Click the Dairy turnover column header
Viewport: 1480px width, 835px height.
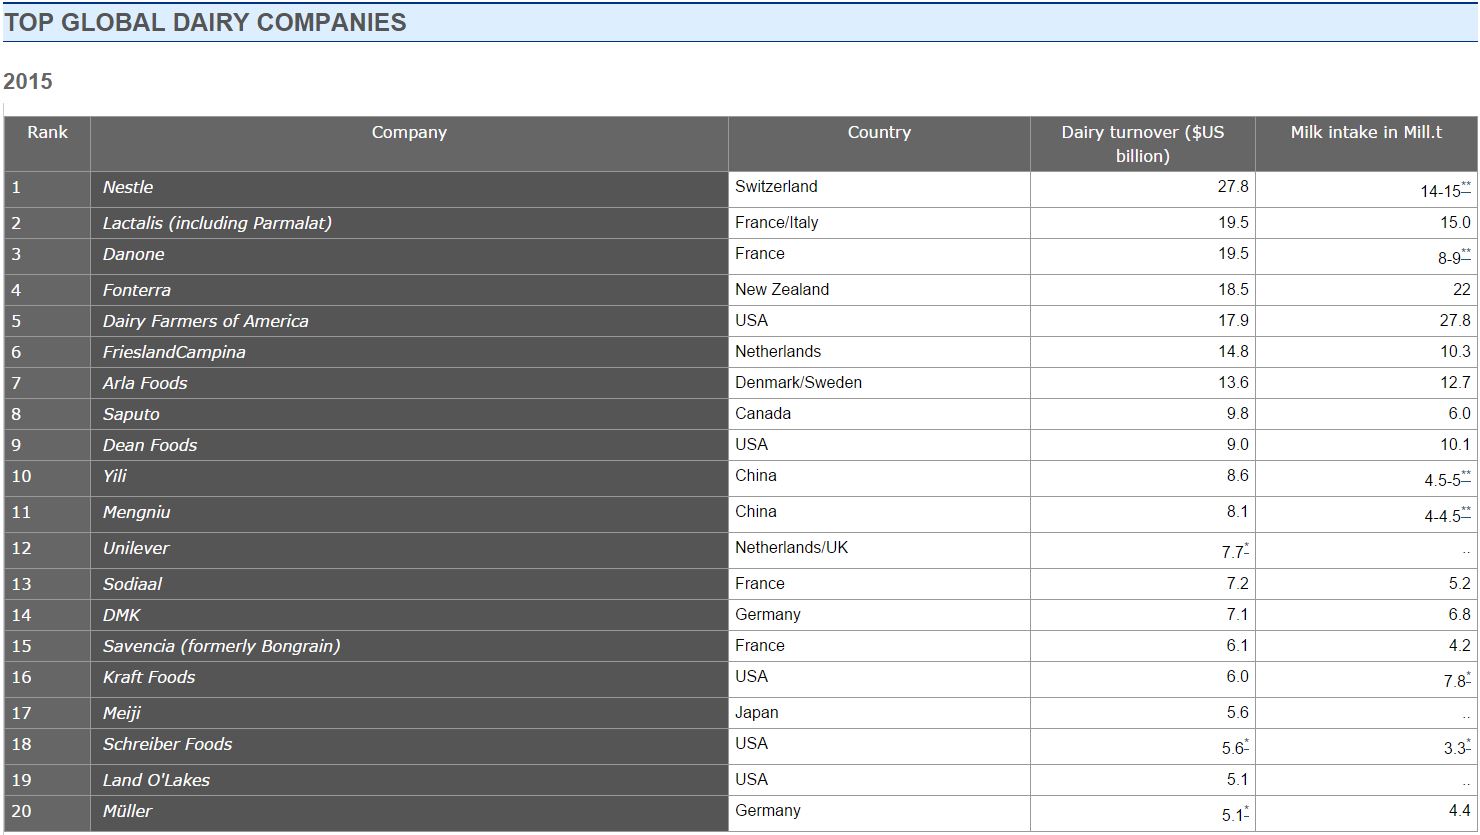(1142, 144)
